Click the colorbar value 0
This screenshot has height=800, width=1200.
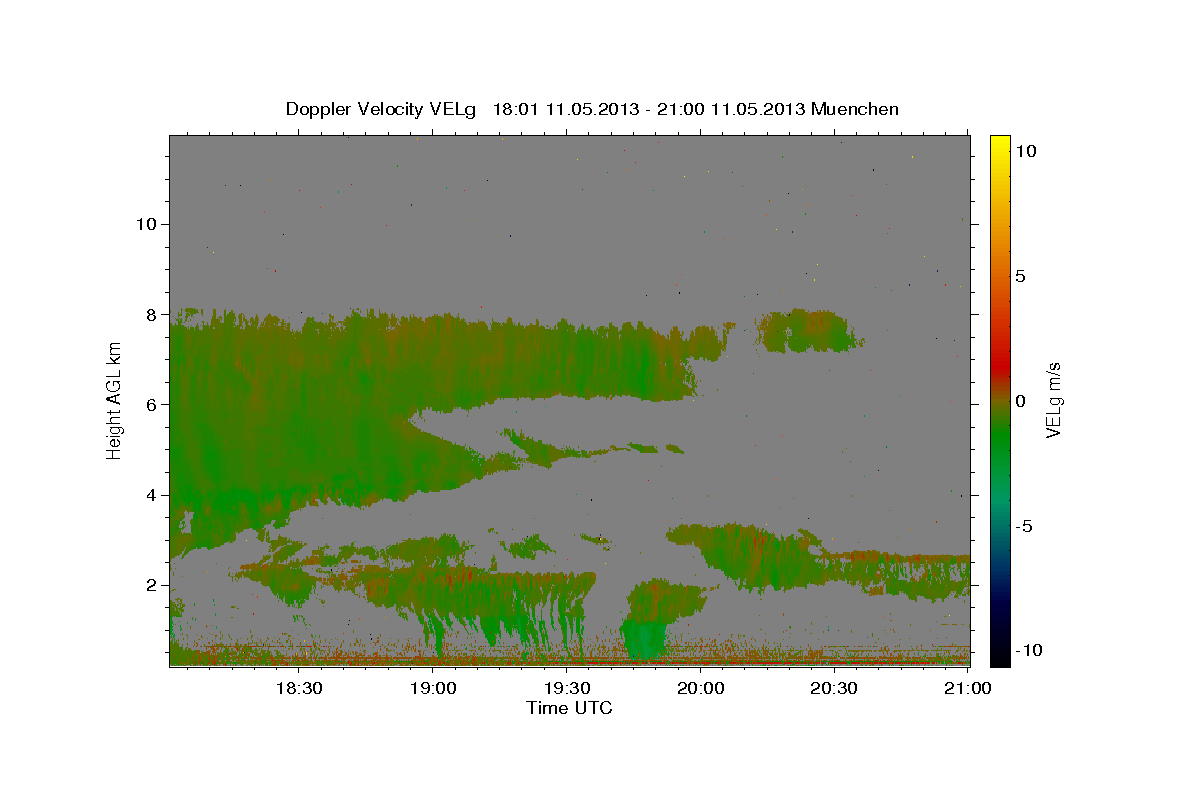(x=1020, y=401)
